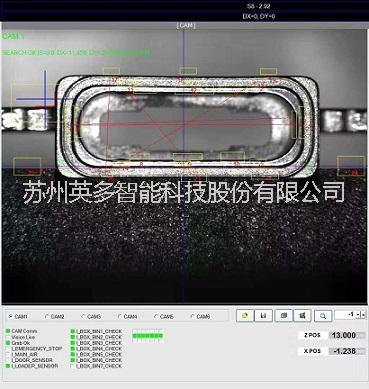Activate the magnifier zoom icon
The width and height of the screenshot is (369, 389).
coord(323,315)
